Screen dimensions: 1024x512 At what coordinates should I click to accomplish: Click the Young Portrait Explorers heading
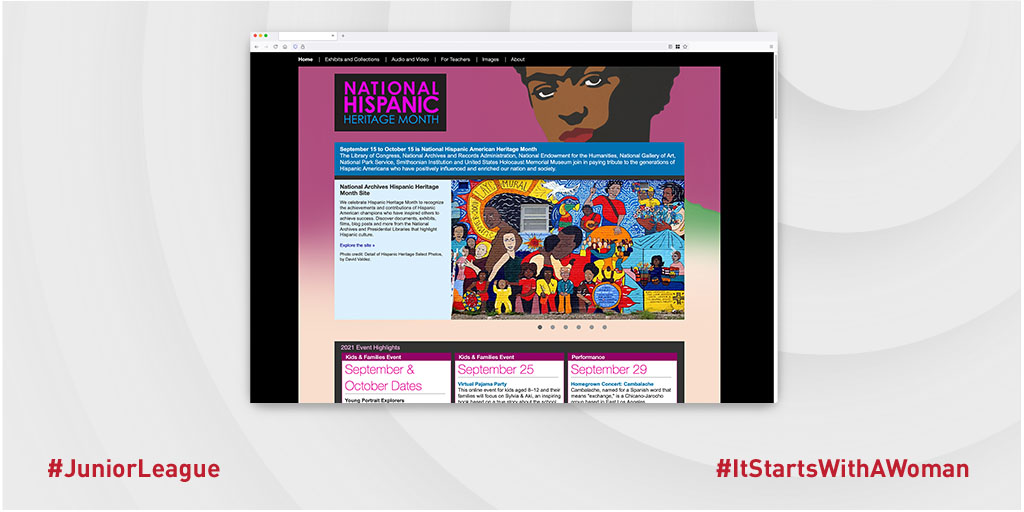click(x=374, y=400)
